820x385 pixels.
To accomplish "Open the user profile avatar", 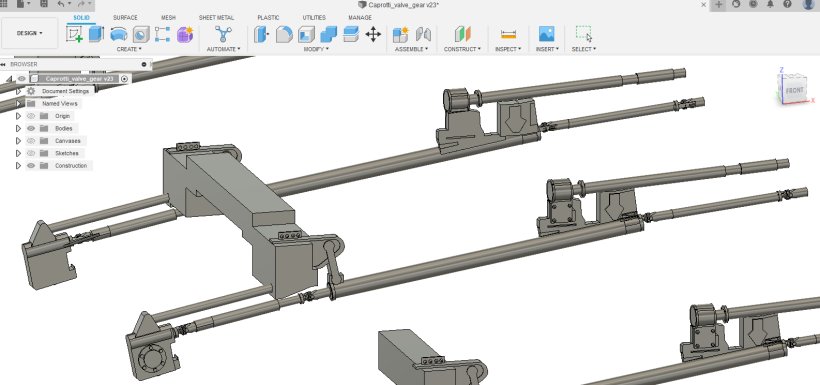I will [808, 4].
